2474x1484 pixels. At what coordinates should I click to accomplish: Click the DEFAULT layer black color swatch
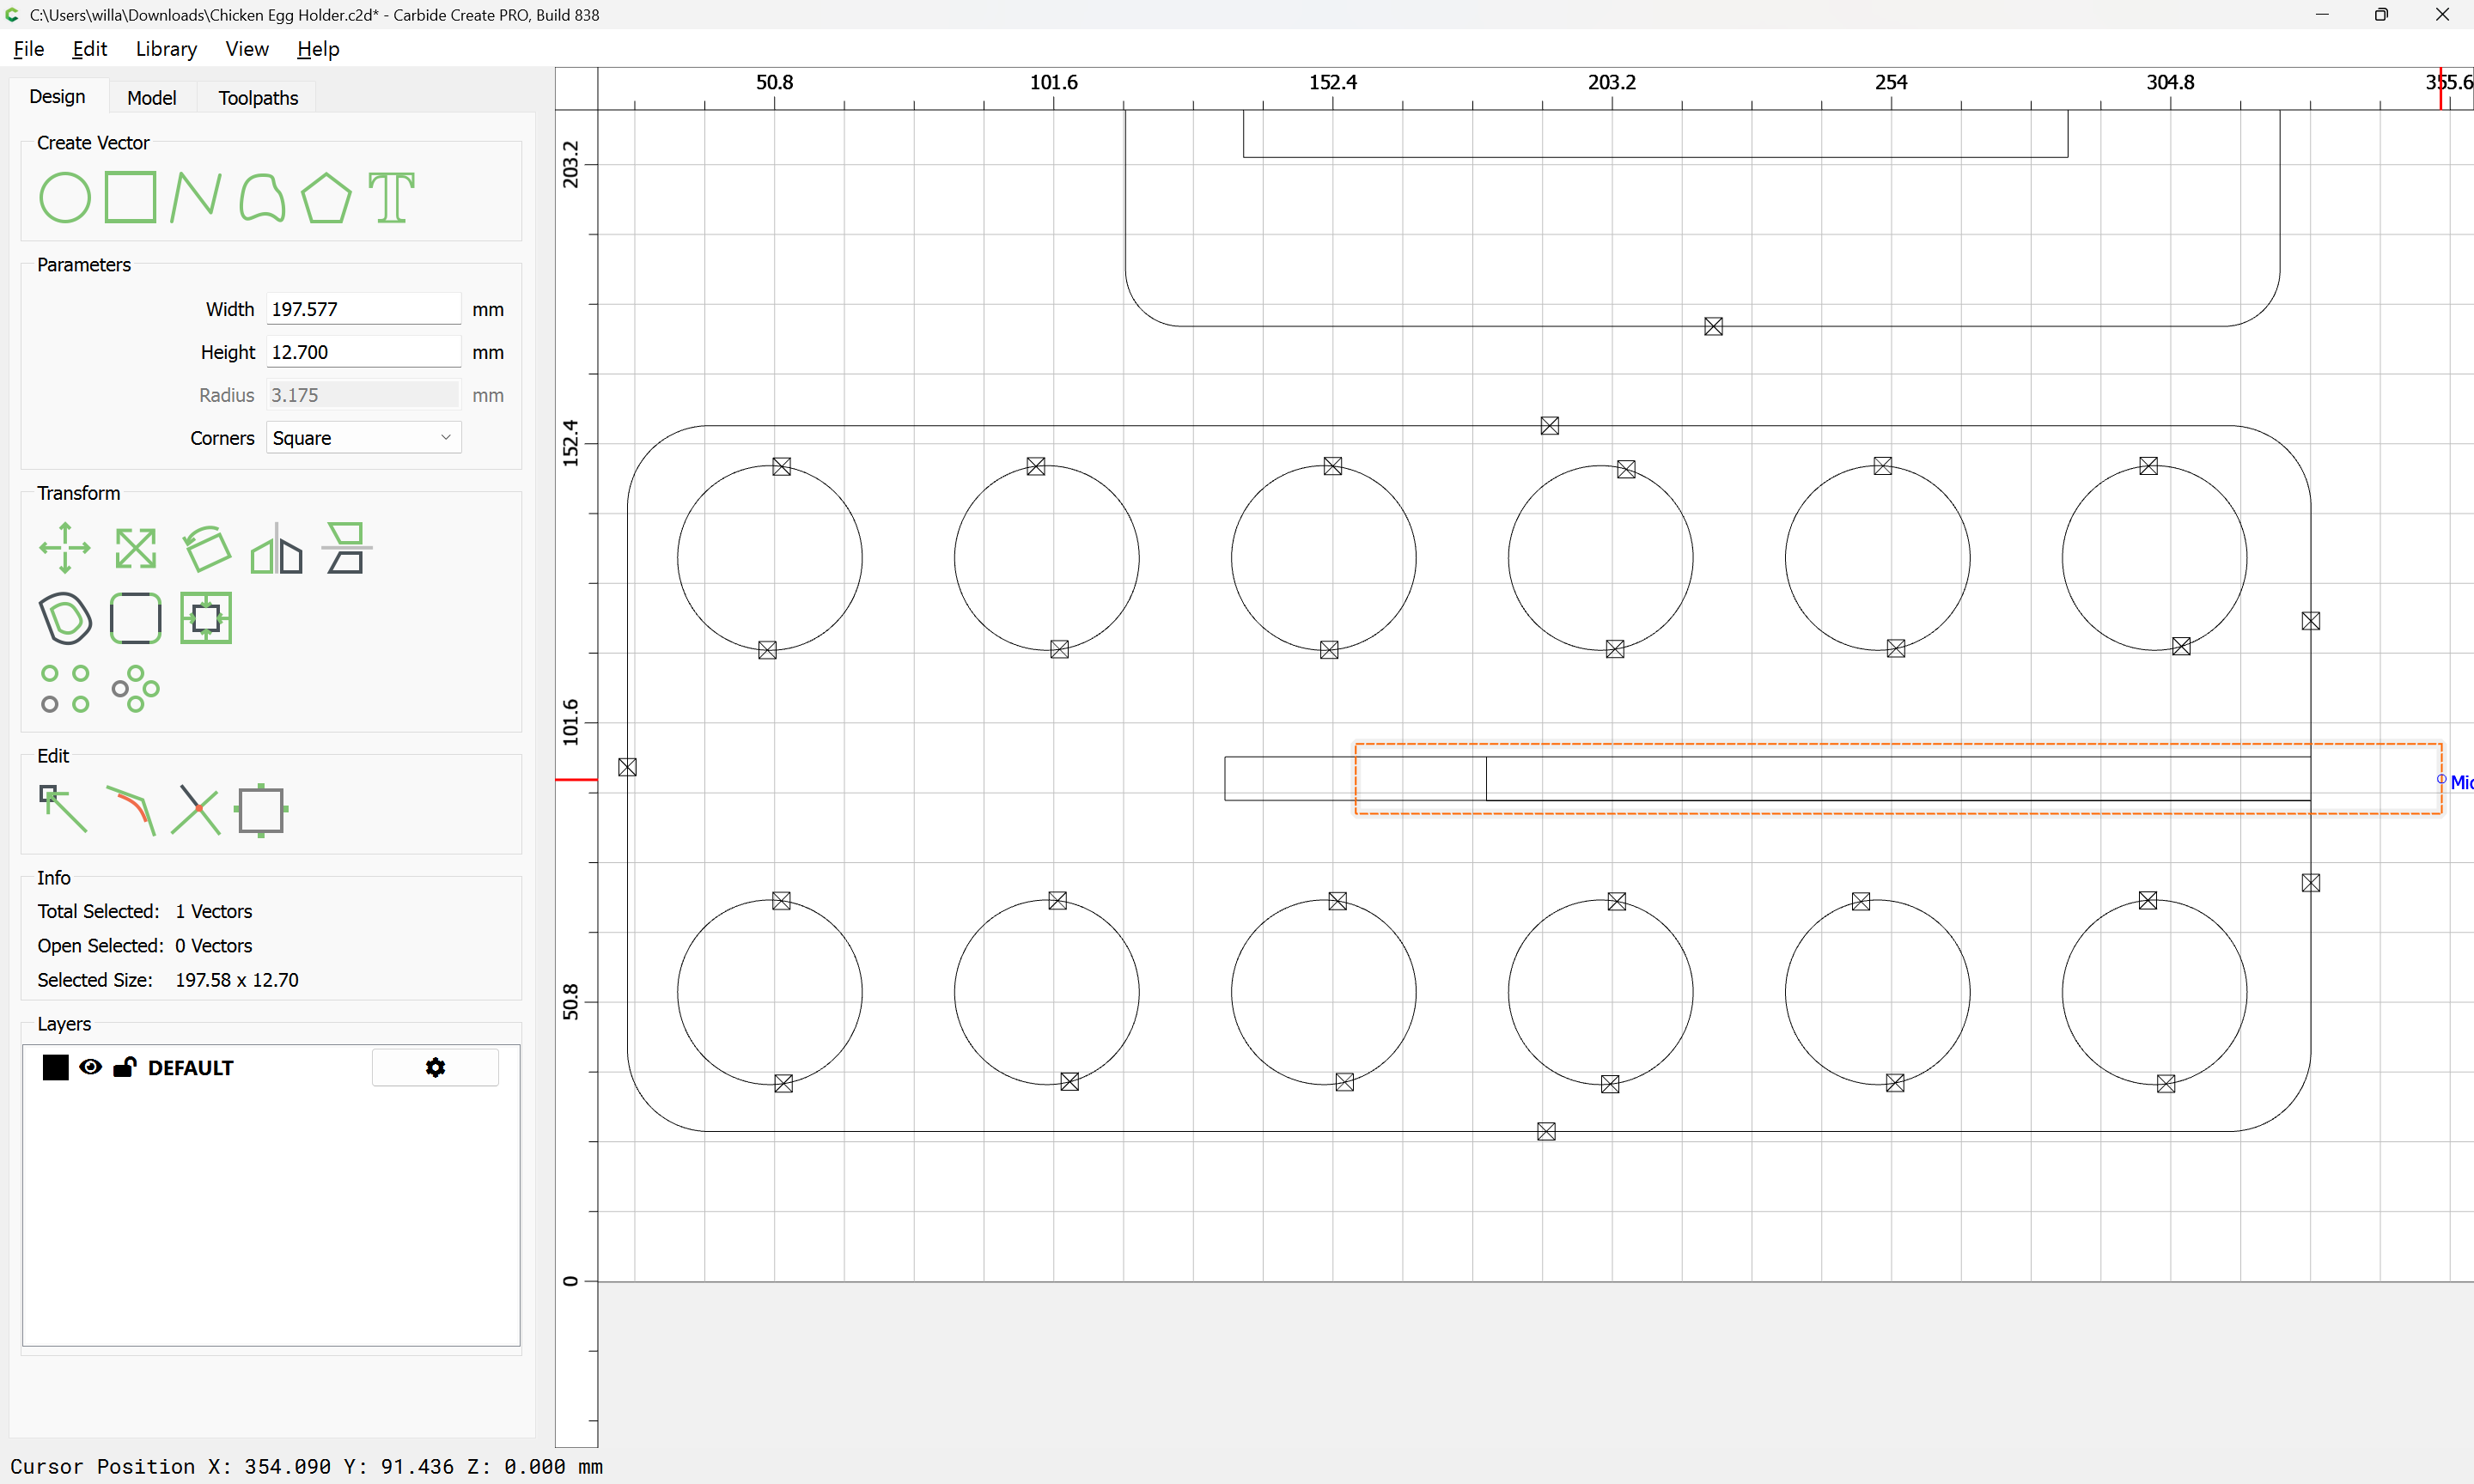pos(56,1067)
